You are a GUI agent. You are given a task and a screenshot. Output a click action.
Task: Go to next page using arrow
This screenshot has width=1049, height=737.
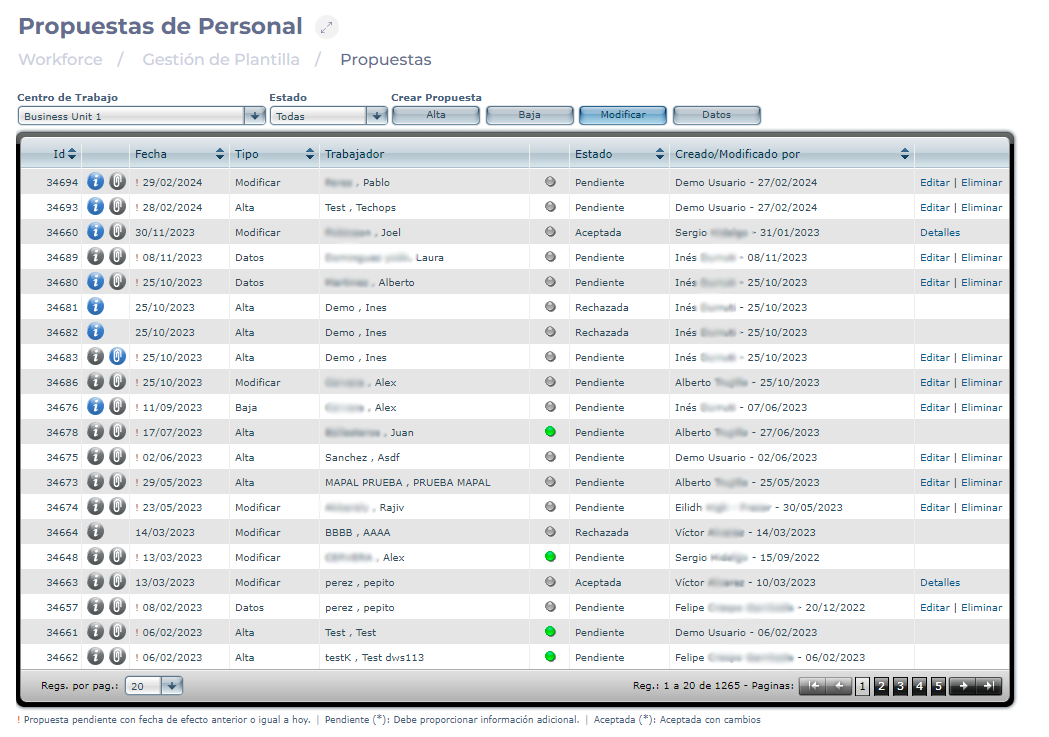pyautogui.click(x=964, y=686)
